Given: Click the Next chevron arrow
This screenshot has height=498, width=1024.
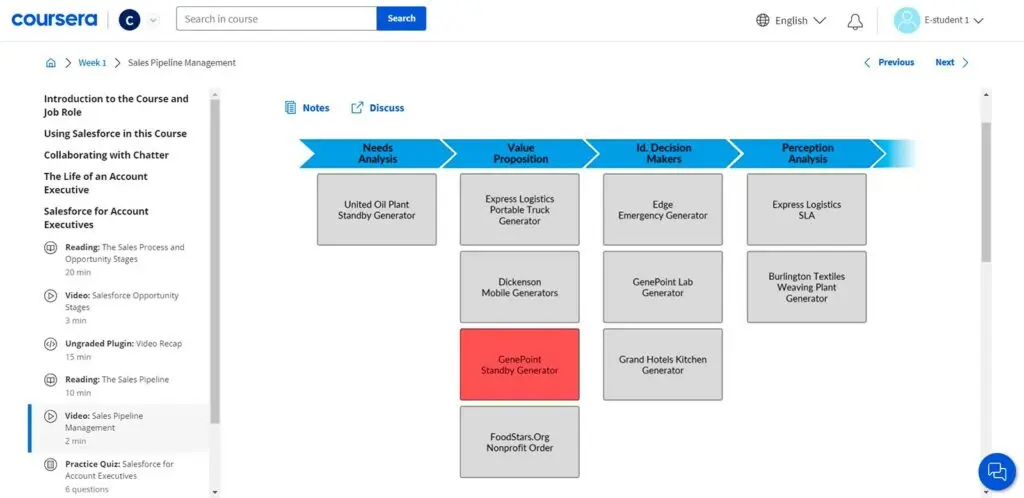Looking at the screenshot, I should [965, 62].
